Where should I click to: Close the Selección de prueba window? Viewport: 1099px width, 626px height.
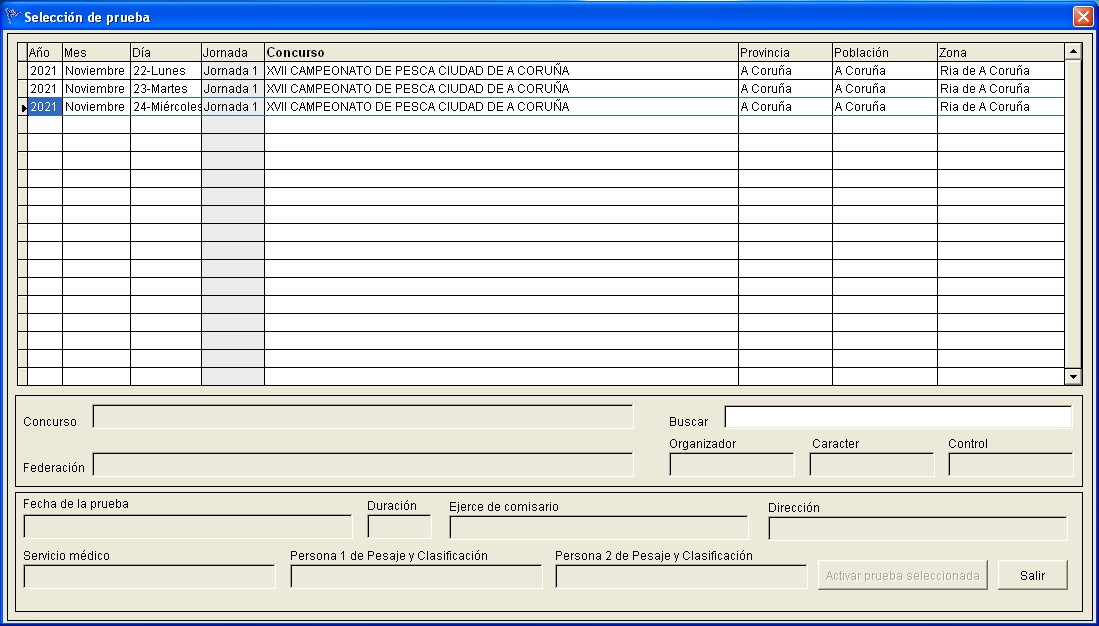click(1082, 16)
